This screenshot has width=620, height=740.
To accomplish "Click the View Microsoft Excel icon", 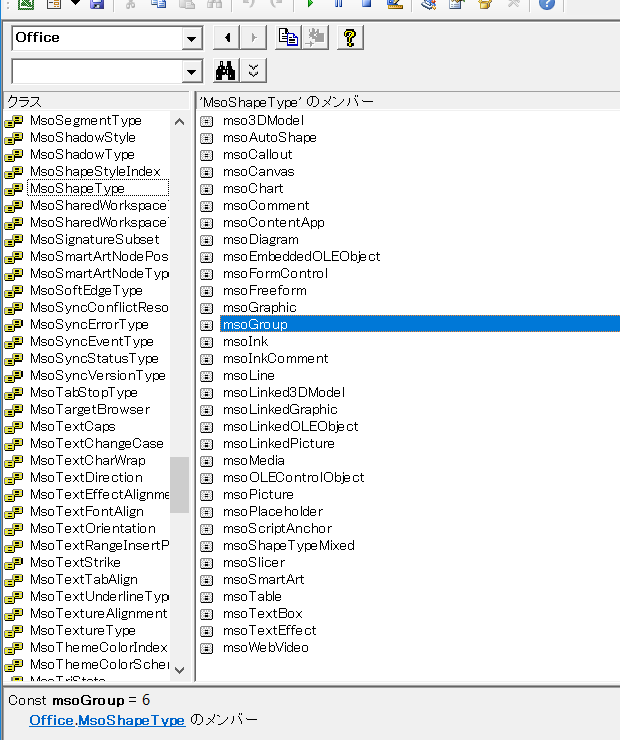I will [x=26, y=4].
